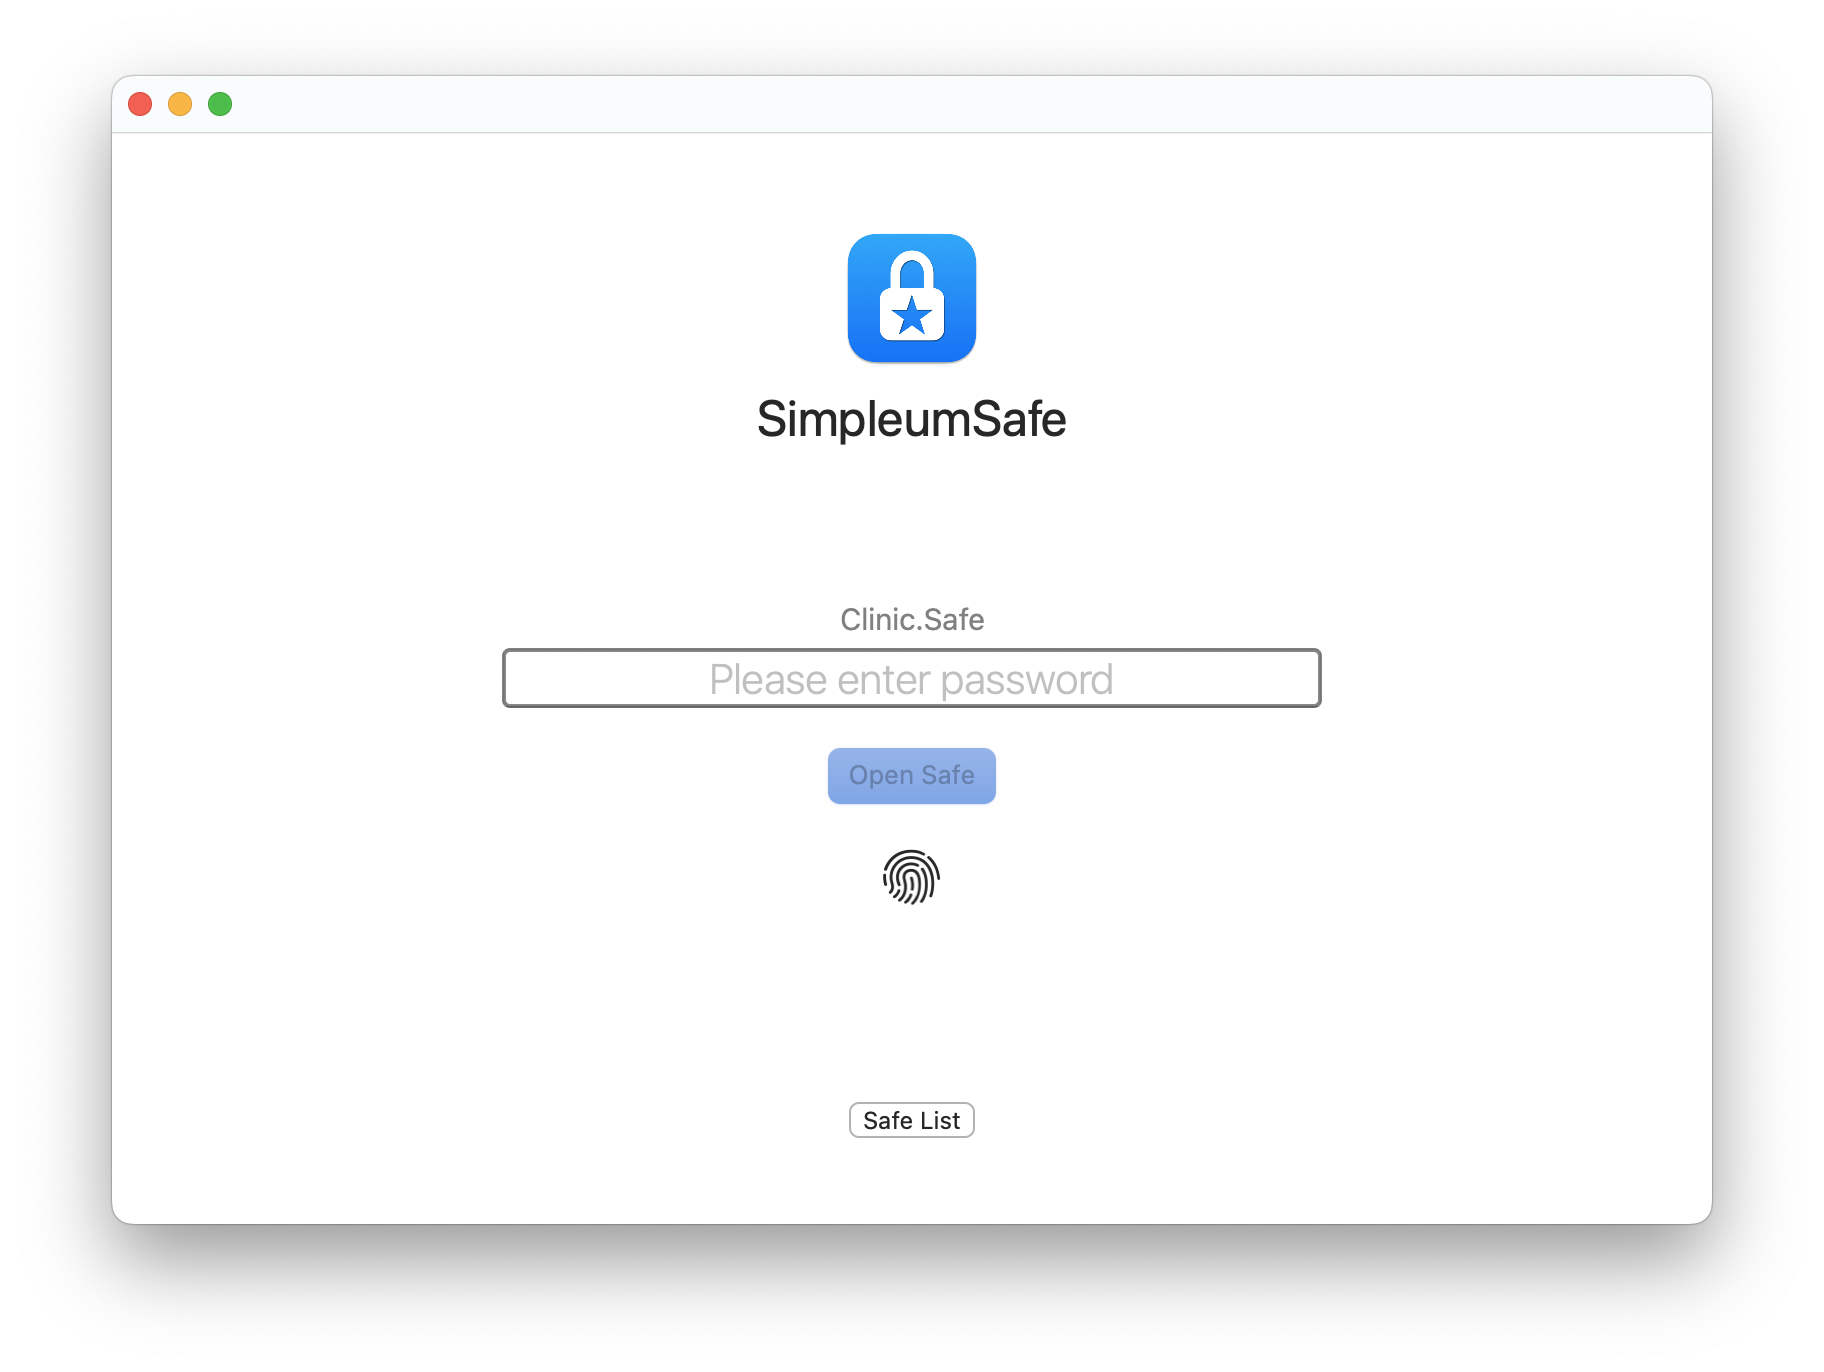The width and height of the screenshot is (1824, 1372).
Task: Click the red close window button
Action: click(x=140, y=104)
